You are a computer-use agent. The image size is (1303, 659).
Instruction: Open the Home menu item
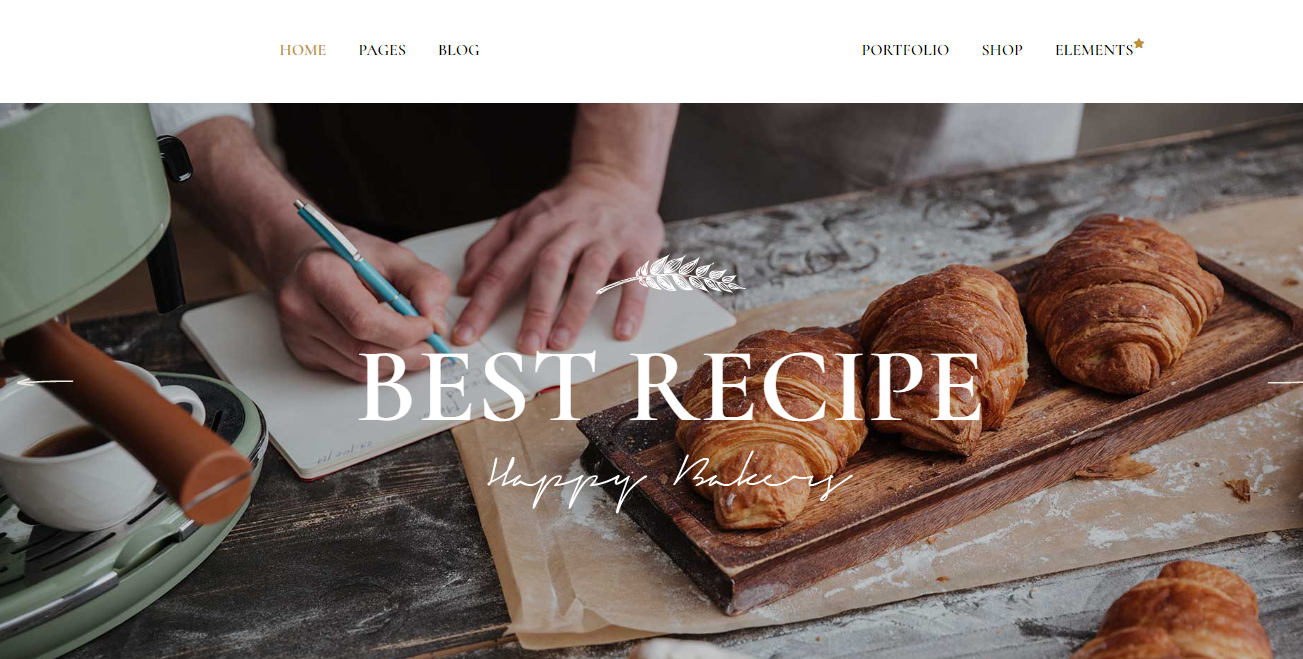303,50
